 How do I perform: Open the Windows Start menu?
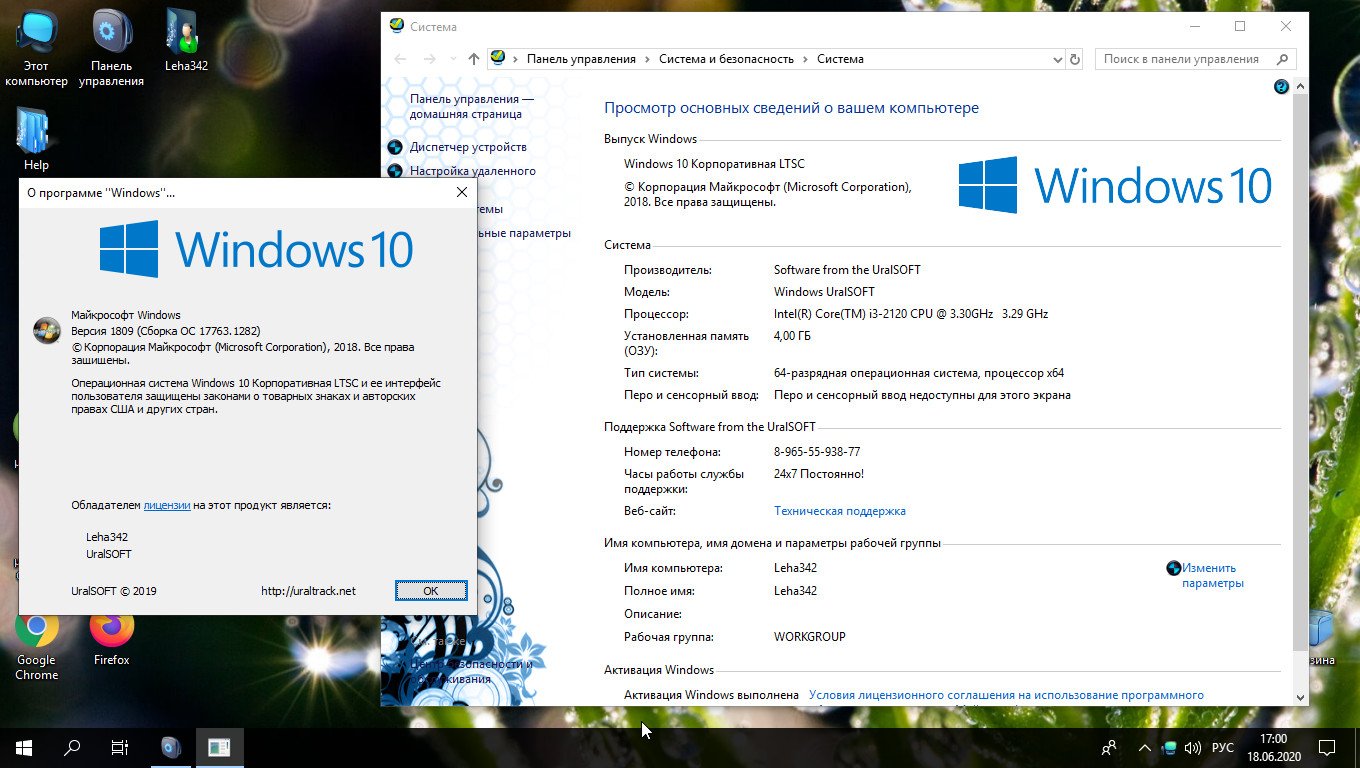click(x=24, y=747)
